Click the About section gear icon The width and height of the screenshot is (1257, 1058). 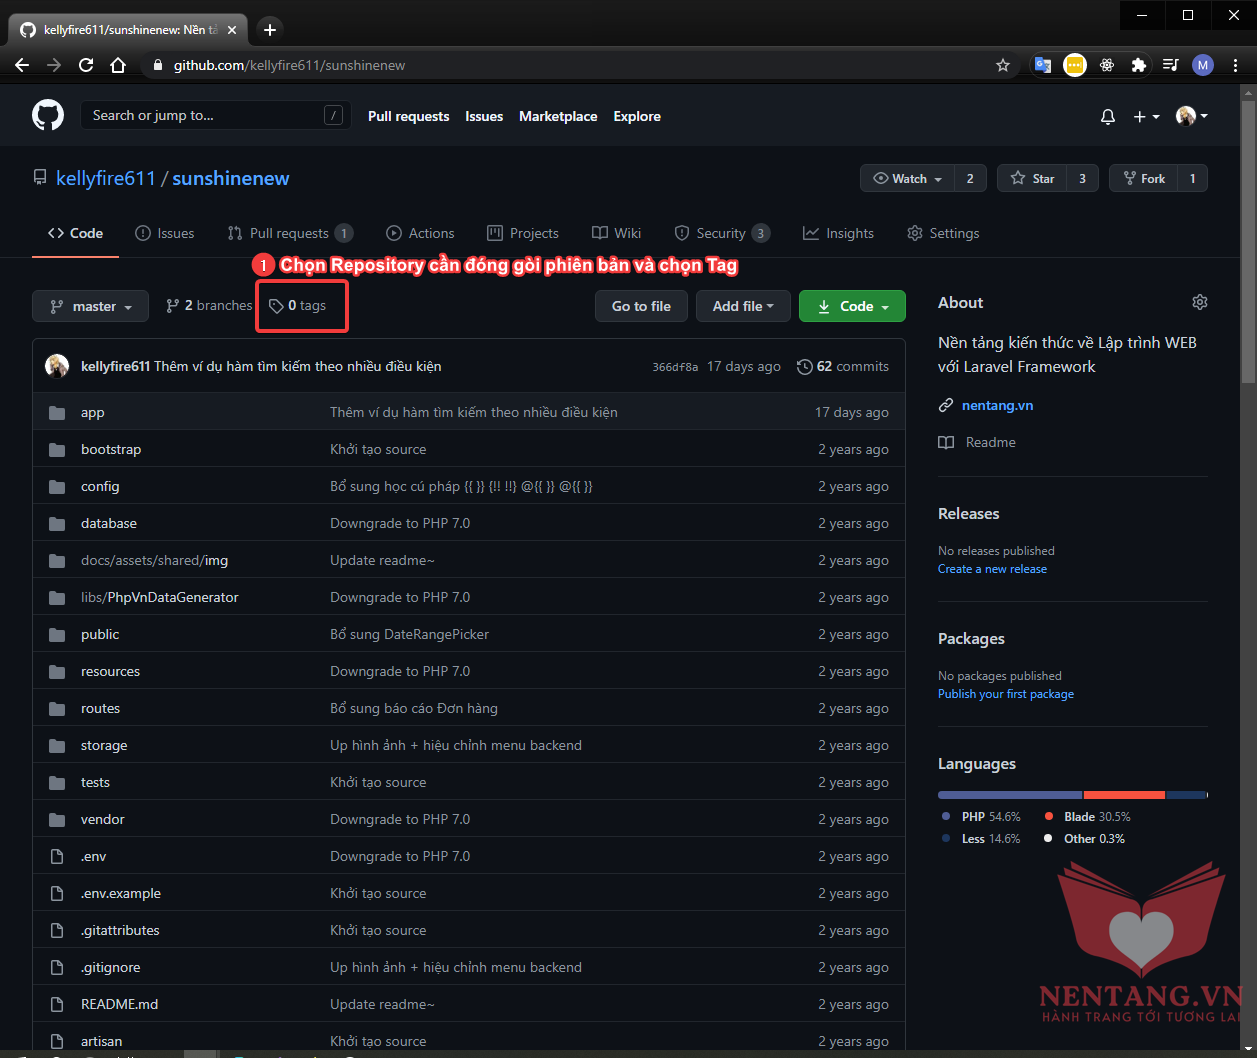(x=1199, y=302)
